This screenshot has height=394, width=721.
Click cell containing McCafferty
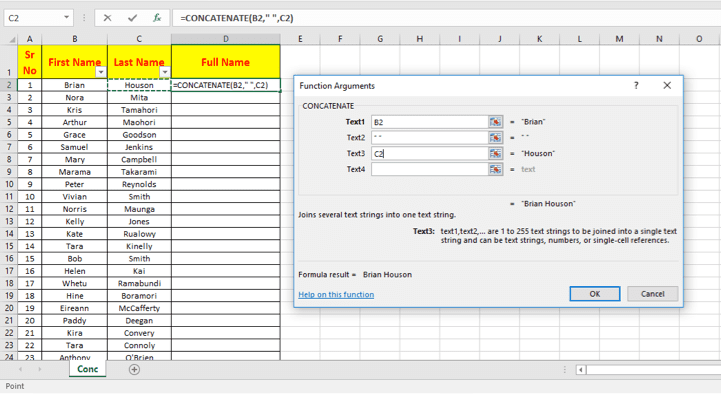(x=139, y=308)
